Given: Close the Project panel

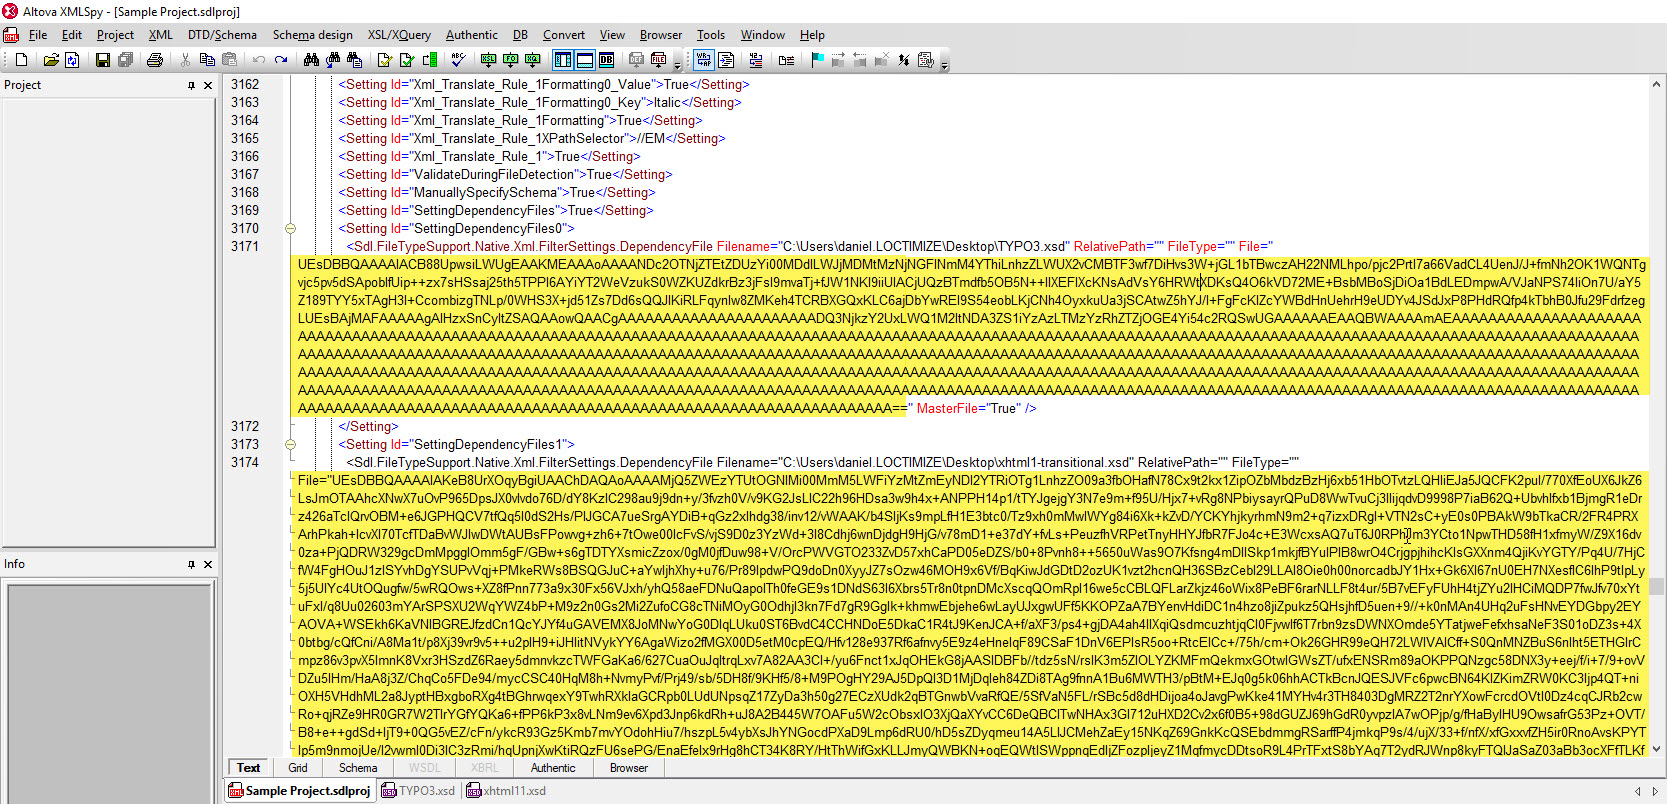Looking at the screenshot, I should click(x=208, y=86).
